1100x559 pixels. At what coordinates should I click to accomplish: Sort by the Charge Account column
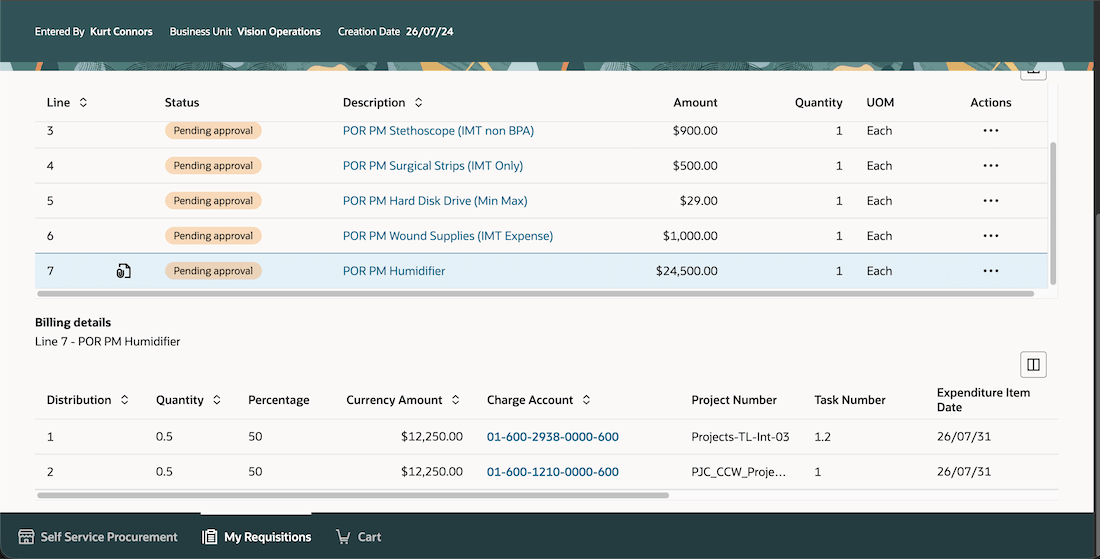tap(586, 400)
